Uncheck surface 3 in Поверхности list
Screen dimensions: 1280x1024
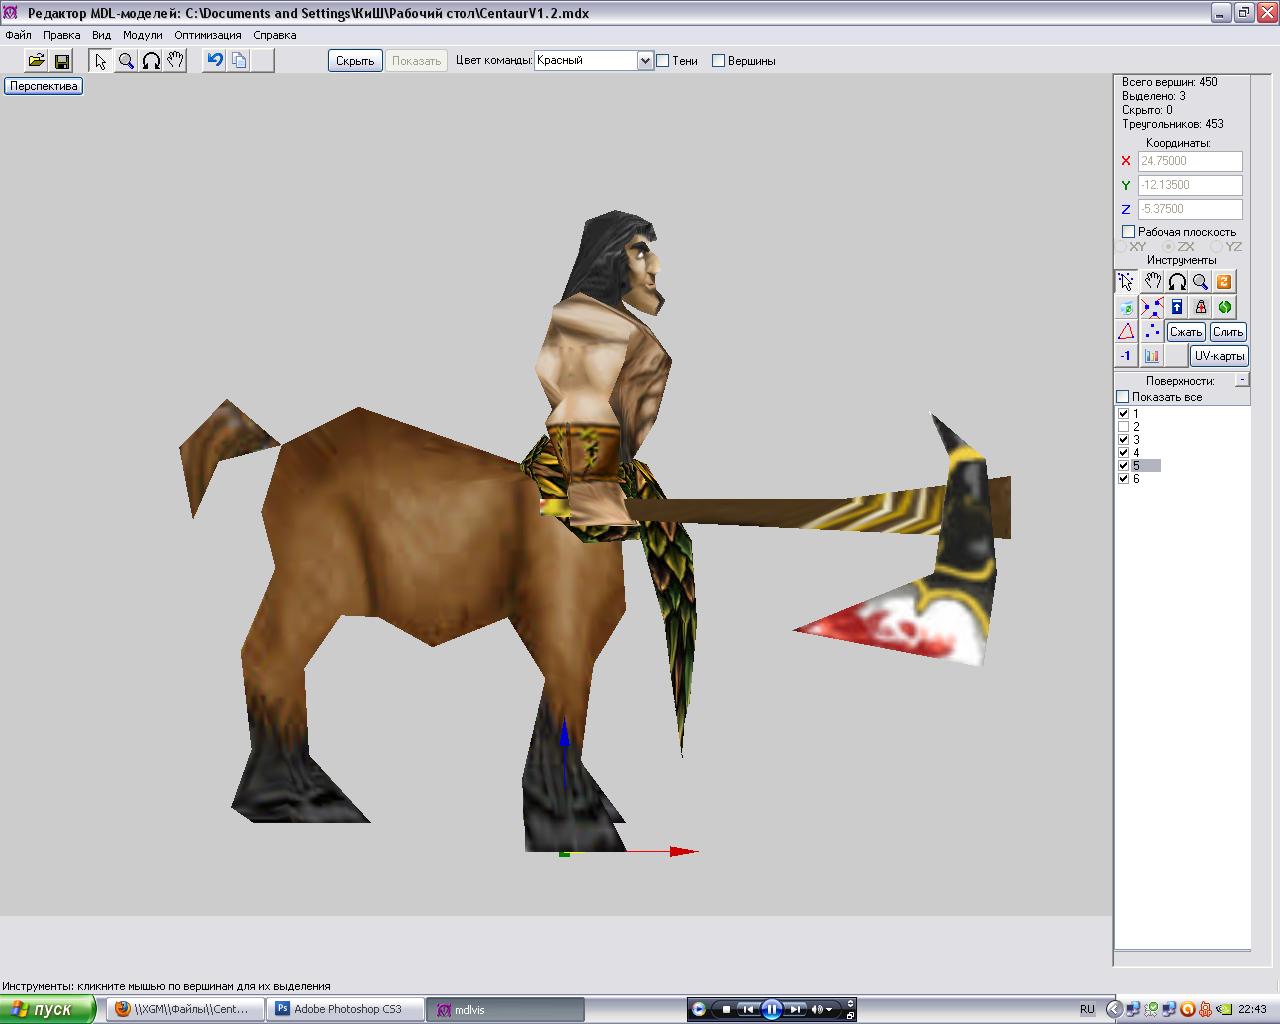click(1123, 439)
